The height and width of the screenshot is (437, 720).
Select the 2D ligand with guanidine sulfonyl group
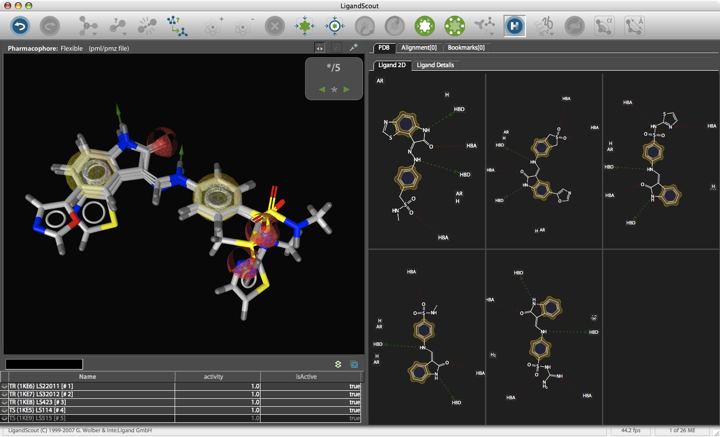544,337
